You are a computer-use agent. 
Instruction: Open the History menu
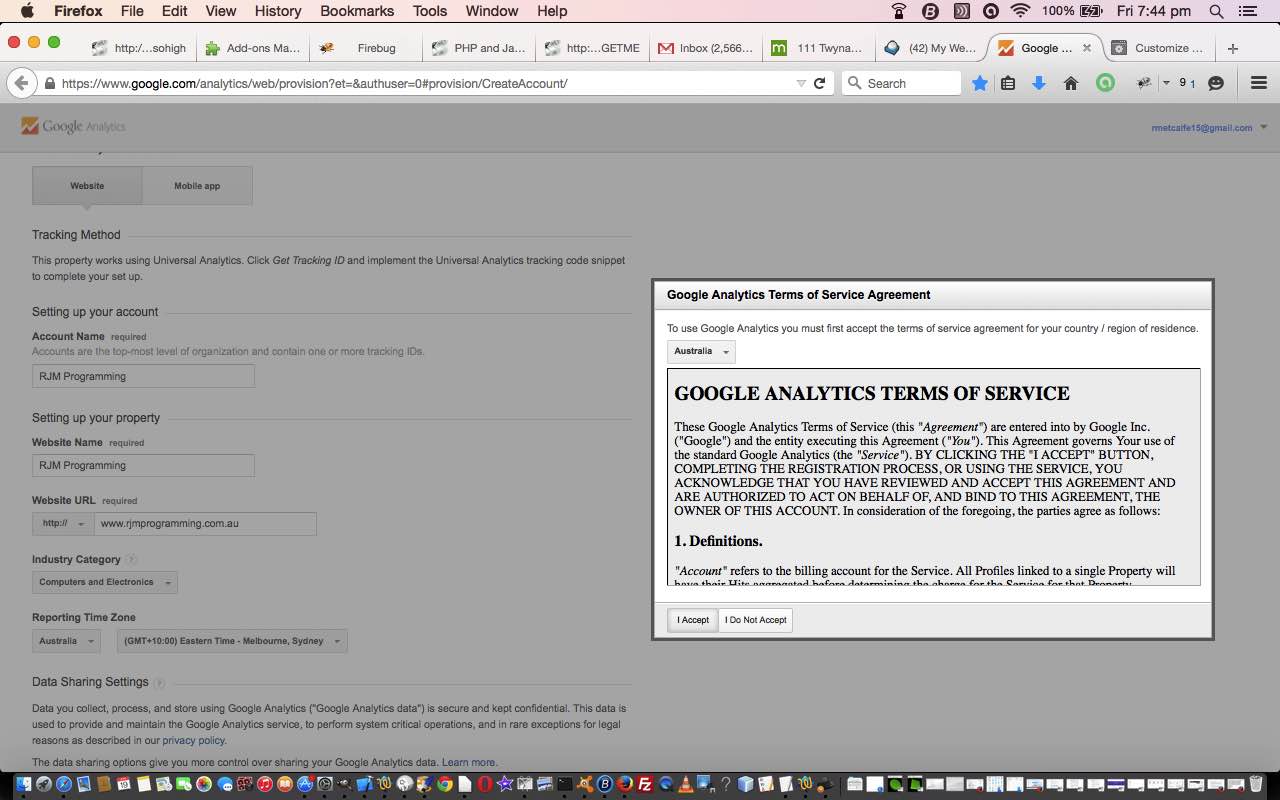tap(278, 11)
